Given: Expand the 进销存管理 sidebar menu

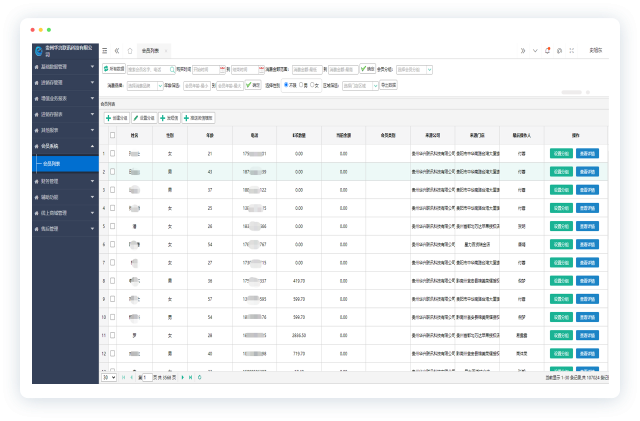Looking at the screenshot, I should (x=65, y=82).
